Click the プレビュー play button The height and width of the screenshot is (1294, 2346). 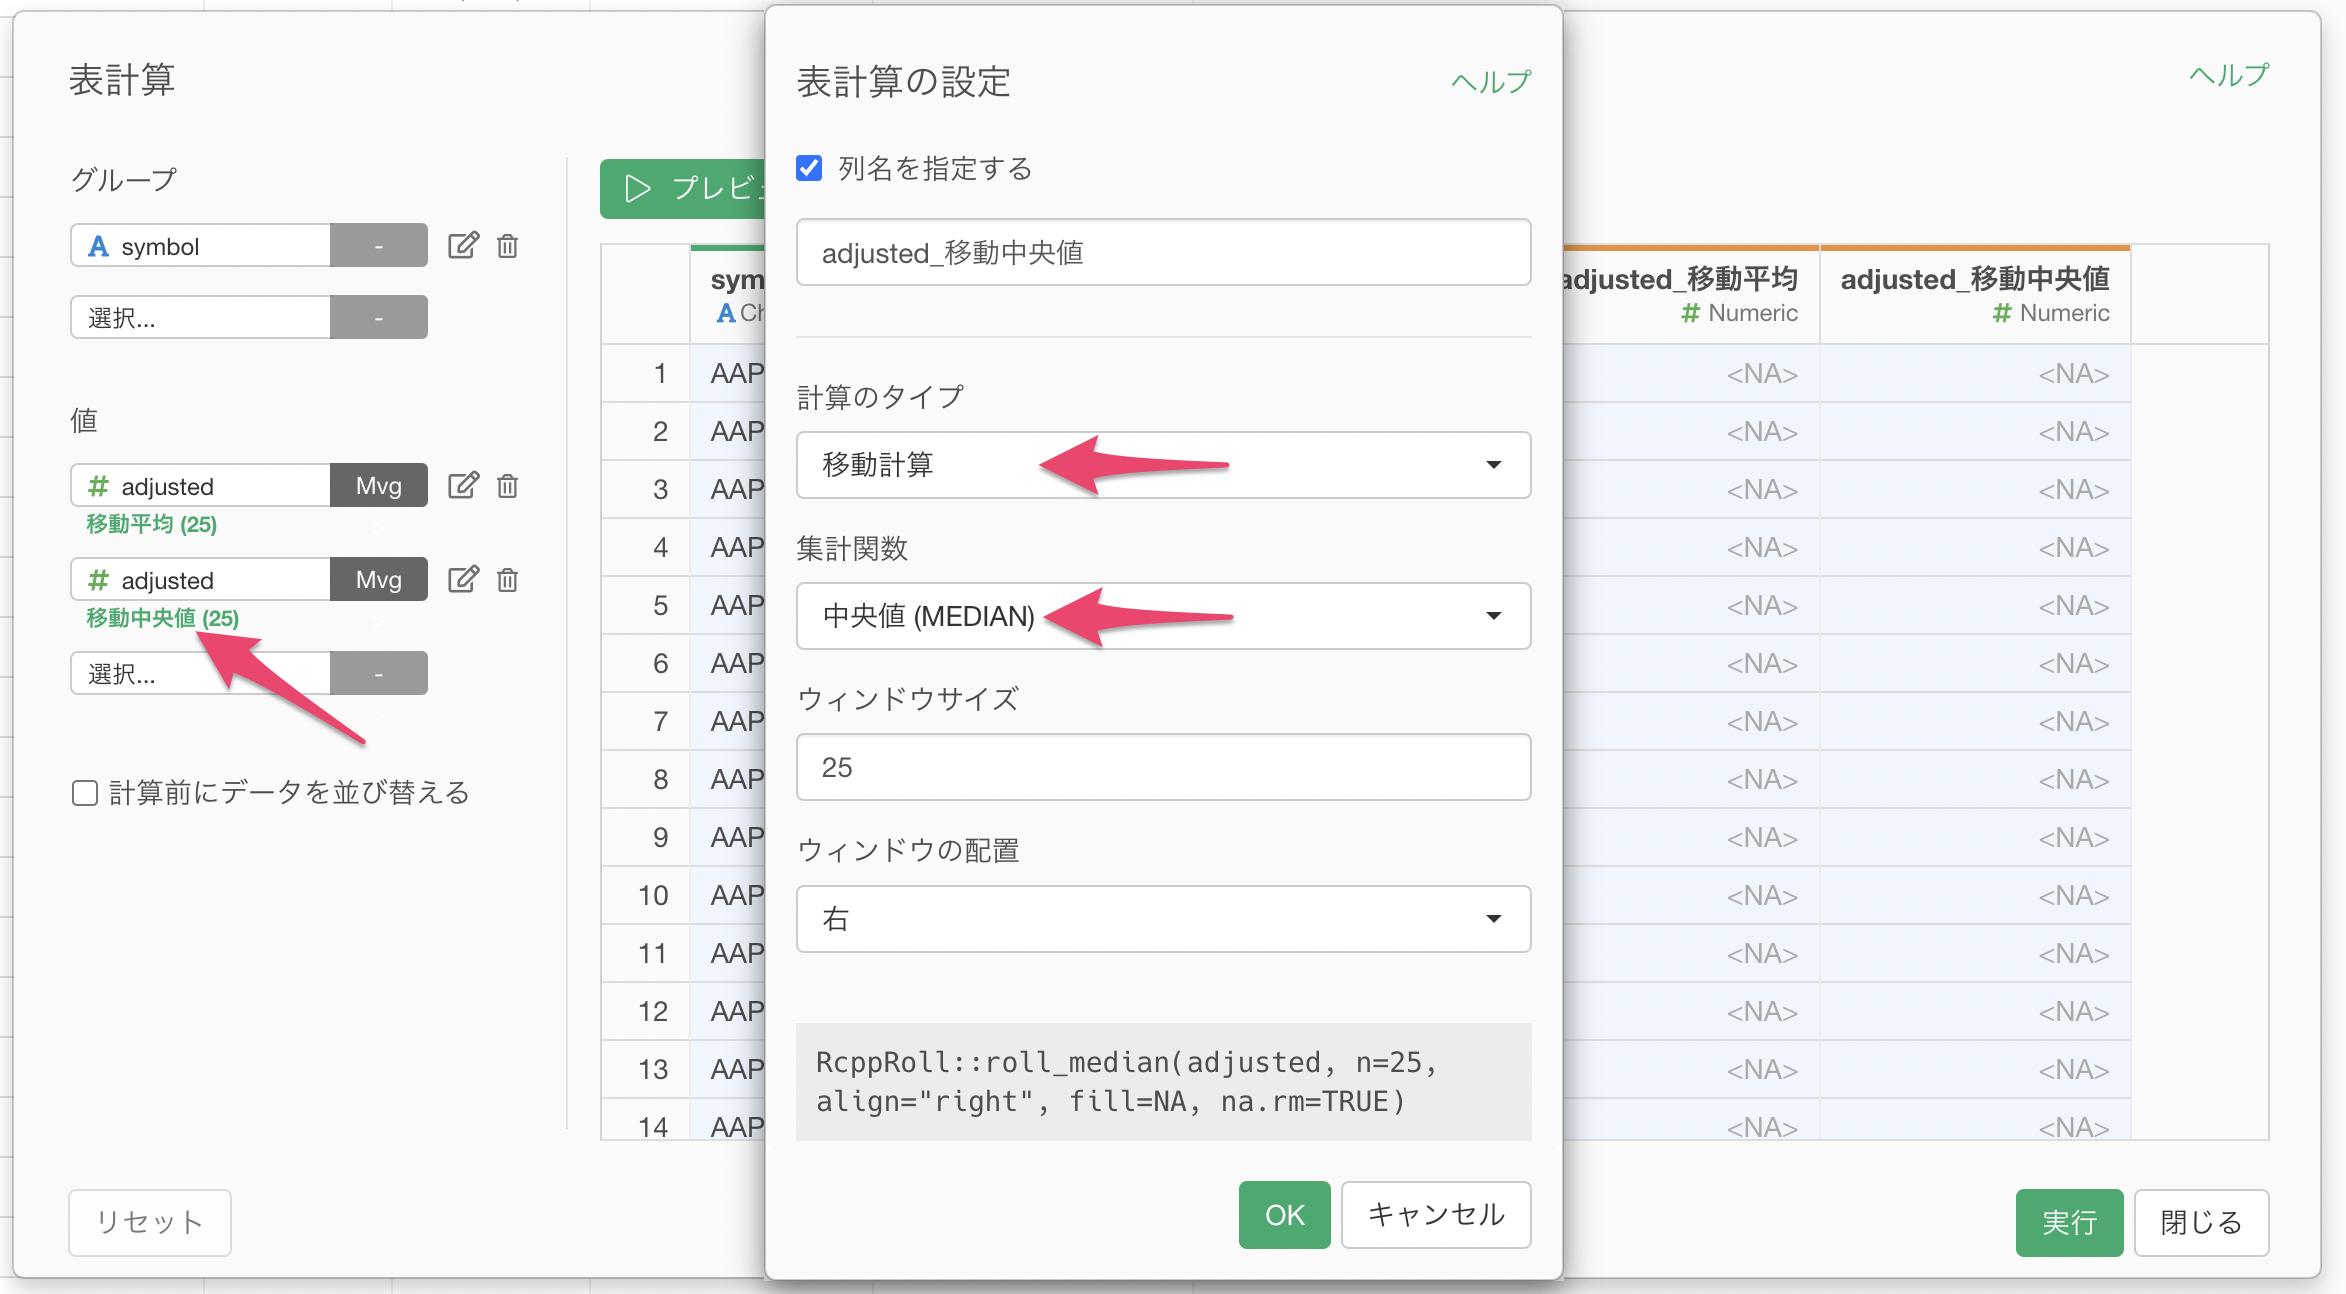(x=683, y=188)
